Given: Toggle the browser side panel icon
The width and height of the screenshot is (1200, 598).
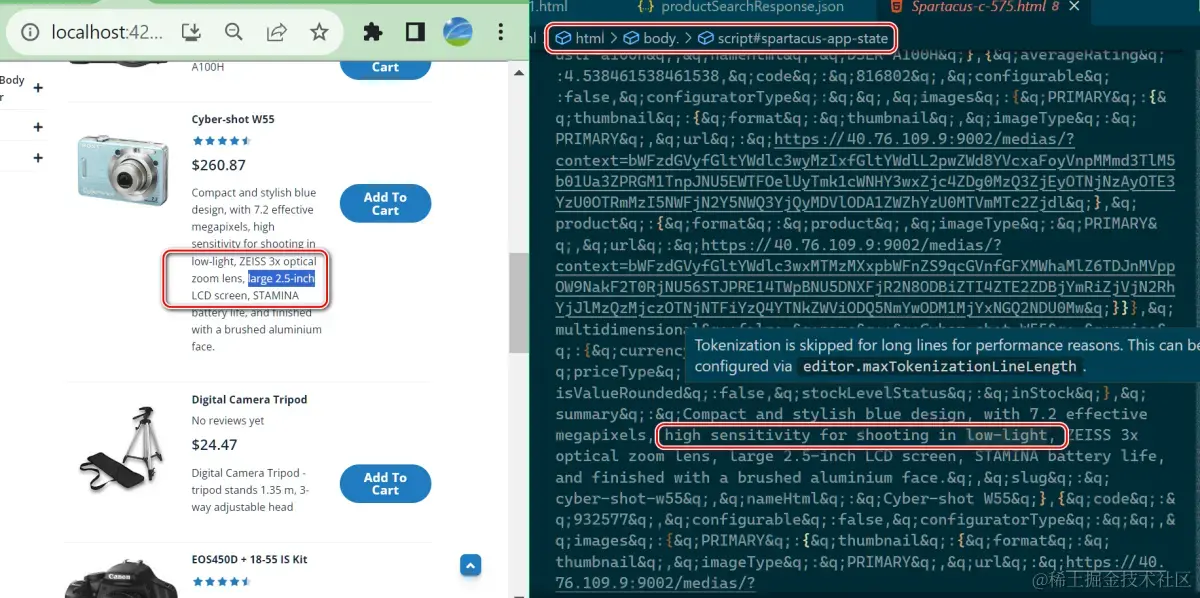Looking at the screenshot, I should pyautogui.click(x=415, y=32).
